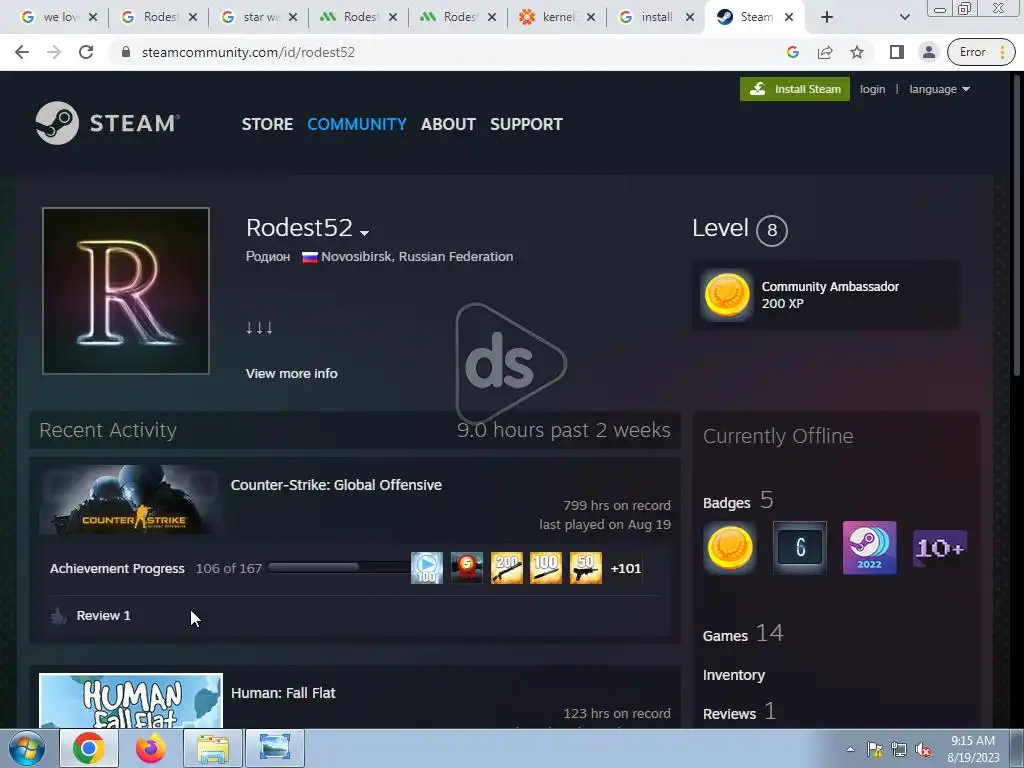This screenshot has width=1024, height=768.
Task: Open the number 6 years-of-service badge
Action: (800, 547)
